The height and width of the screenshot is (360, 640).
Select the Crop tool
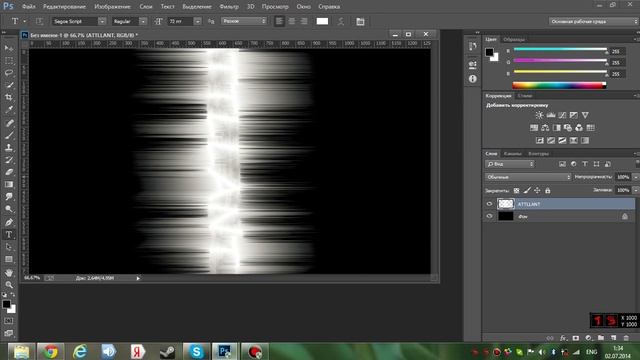[9, 97]
